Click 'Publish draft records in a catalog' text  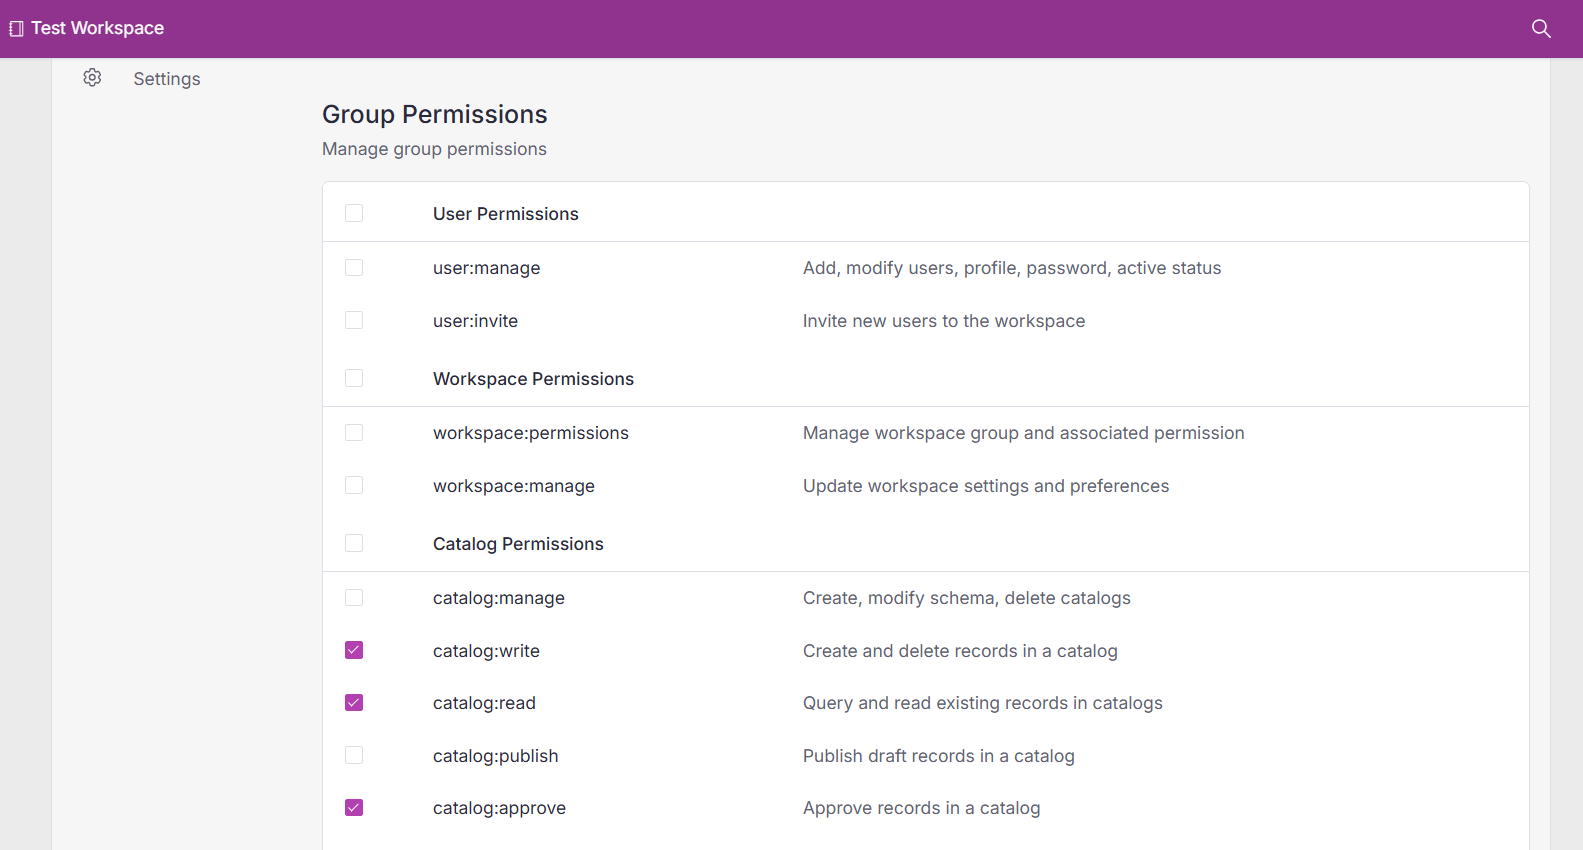point(939,756)
